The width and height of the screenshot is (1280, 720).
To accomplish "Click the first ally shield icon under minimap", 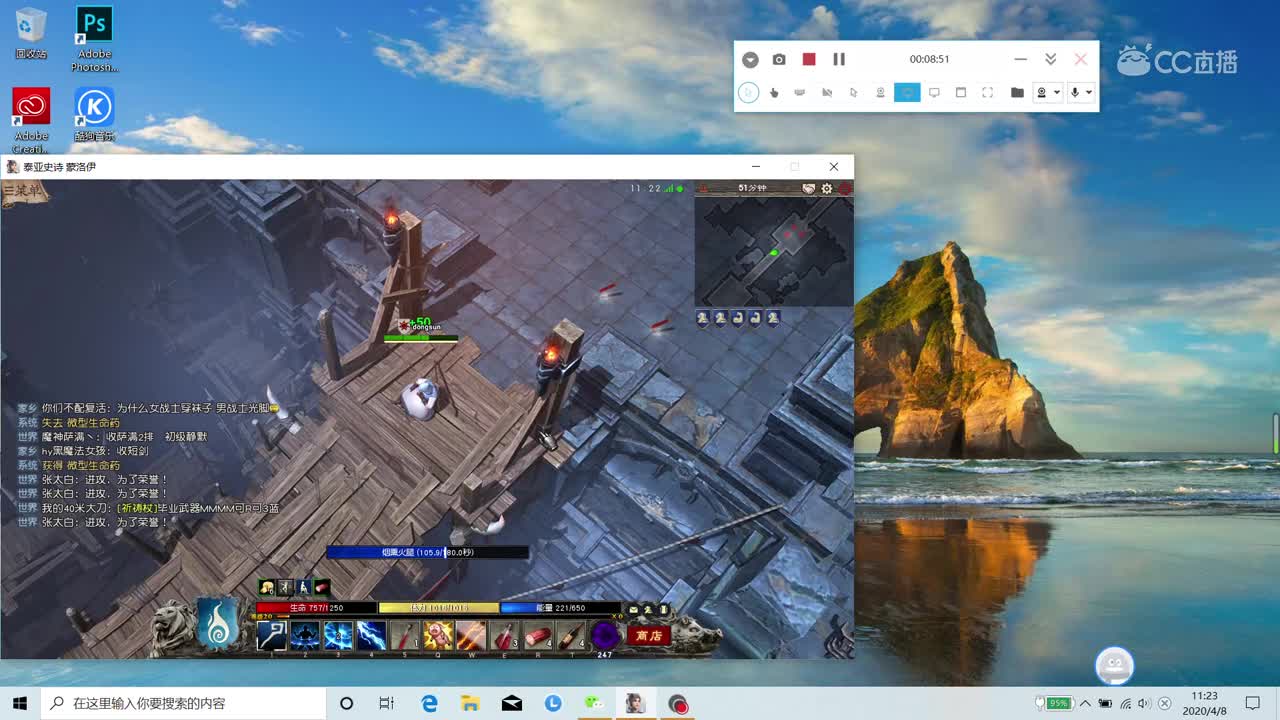I will 703,318.
